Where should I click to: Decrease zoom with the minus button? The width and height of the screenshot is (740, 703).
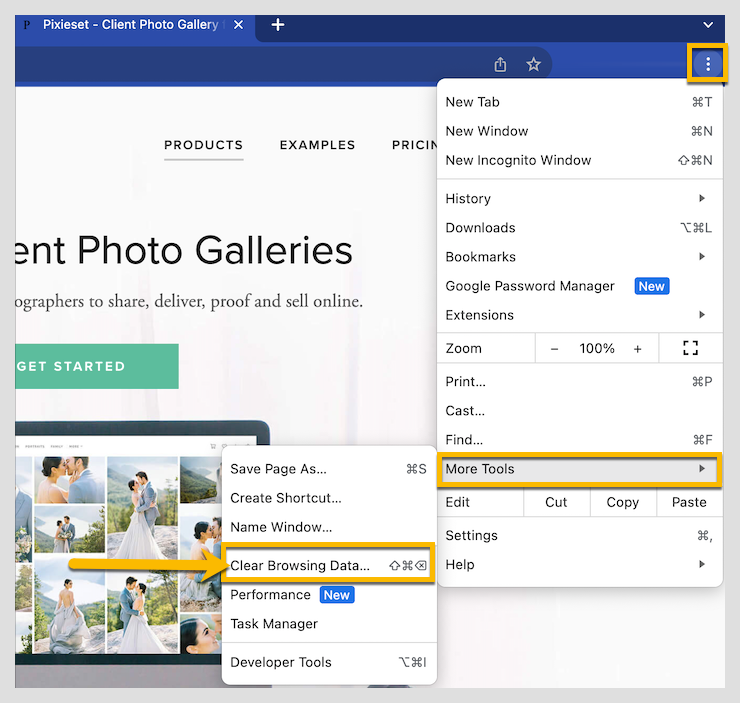point(555,348)
